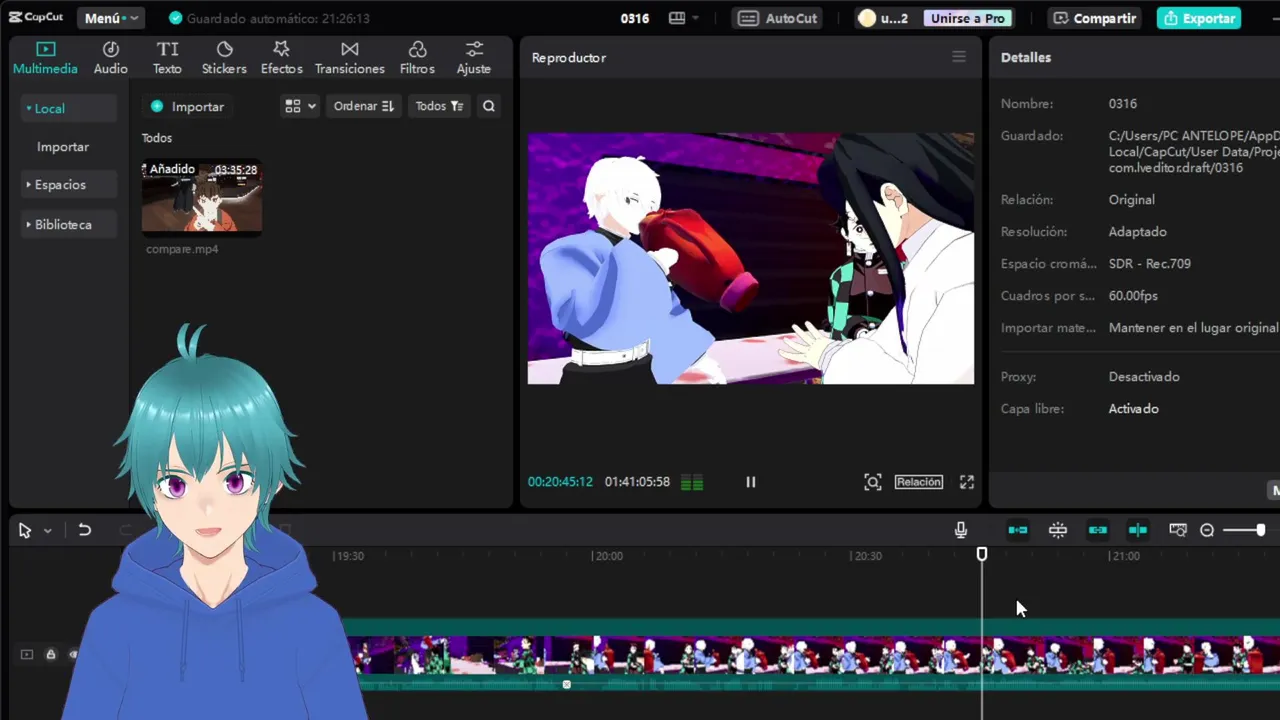Toggle the main track magnet
Image resolution: width=1280 pixels, height=720 pixels.
1018,530
